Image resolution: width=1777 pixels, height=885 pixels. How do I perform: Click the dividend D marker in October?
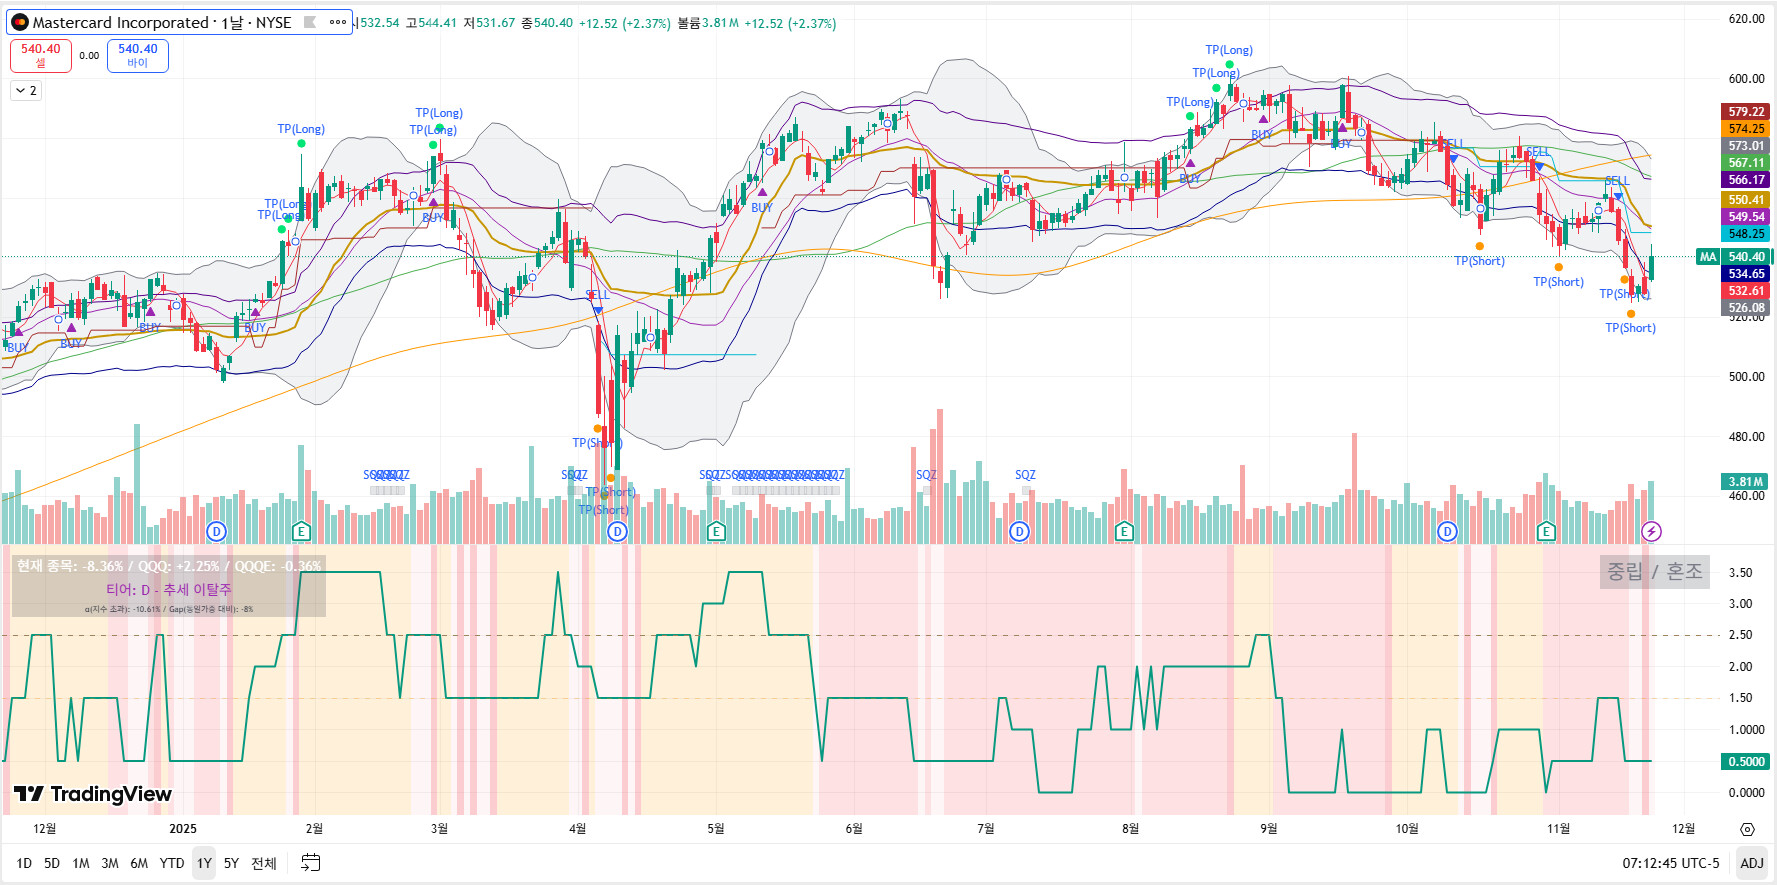point(1447,531)
